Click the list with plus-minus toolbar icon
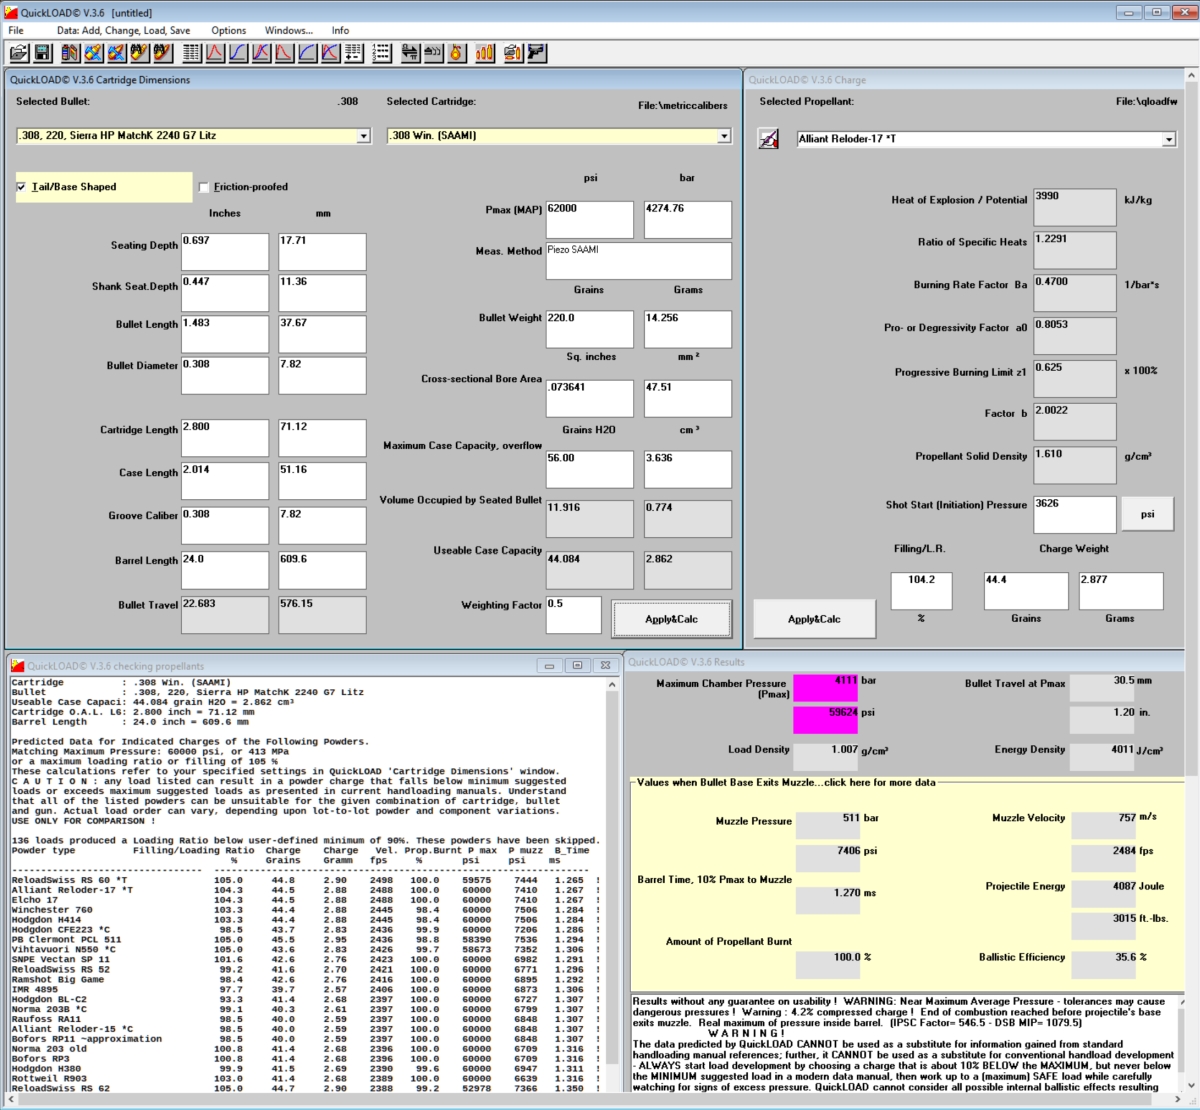The height and width of the screenshot is (1110, 1200). click(354, 52)
